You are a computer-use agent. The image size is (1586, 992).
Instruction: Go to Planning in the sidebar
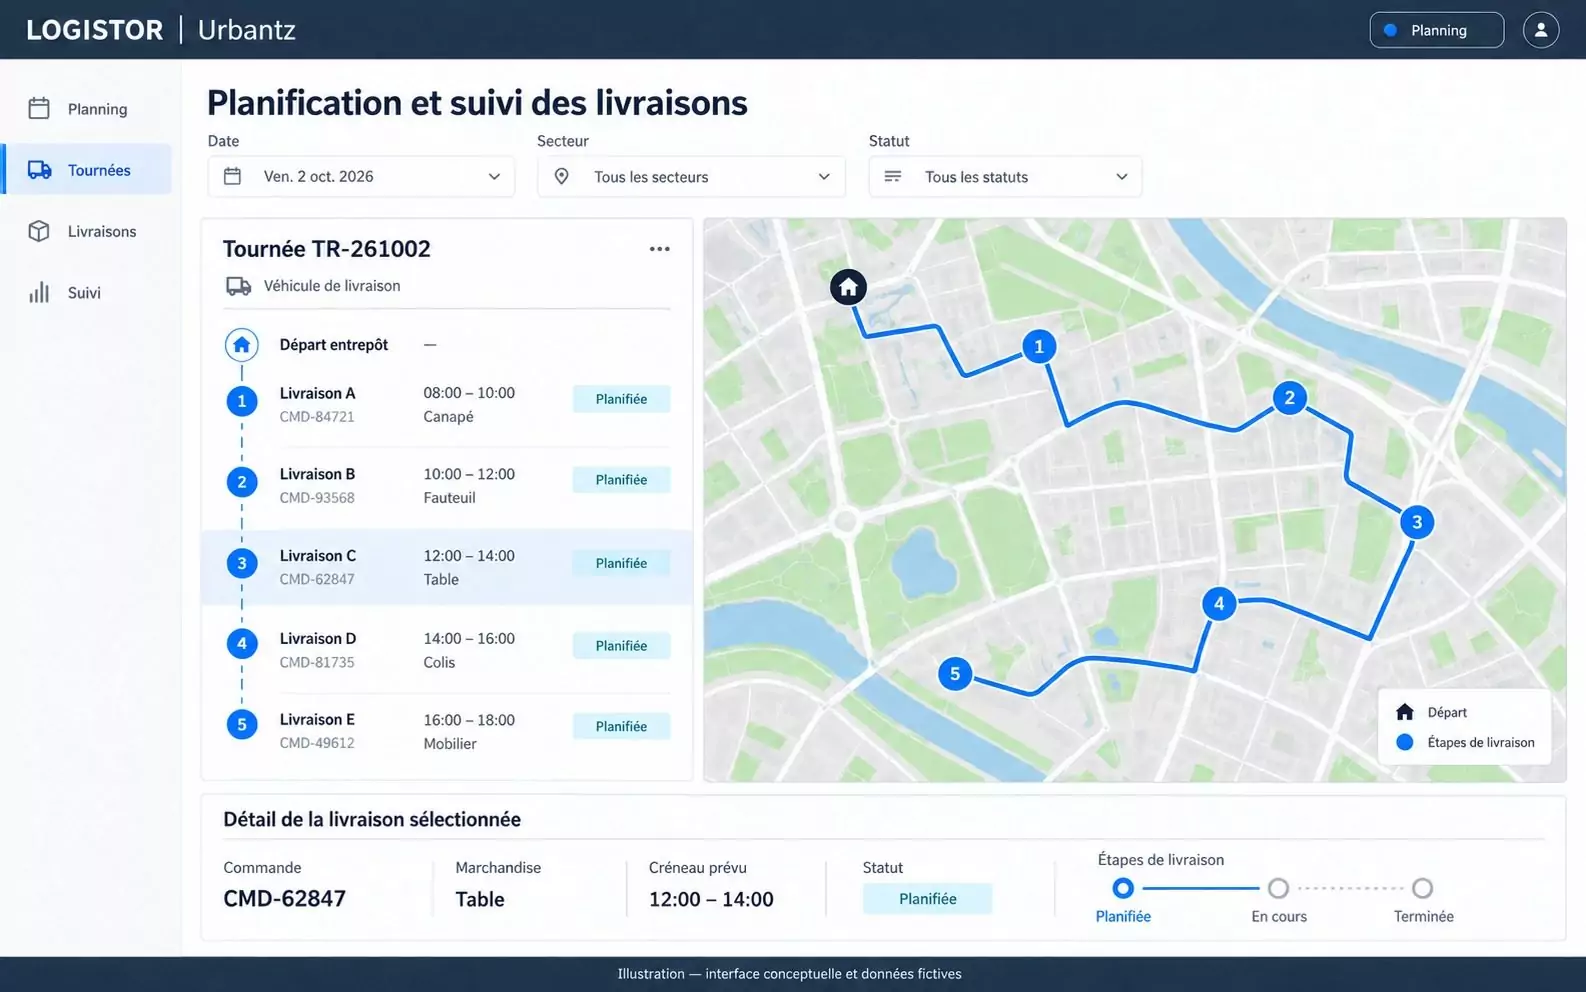(86, 109)
